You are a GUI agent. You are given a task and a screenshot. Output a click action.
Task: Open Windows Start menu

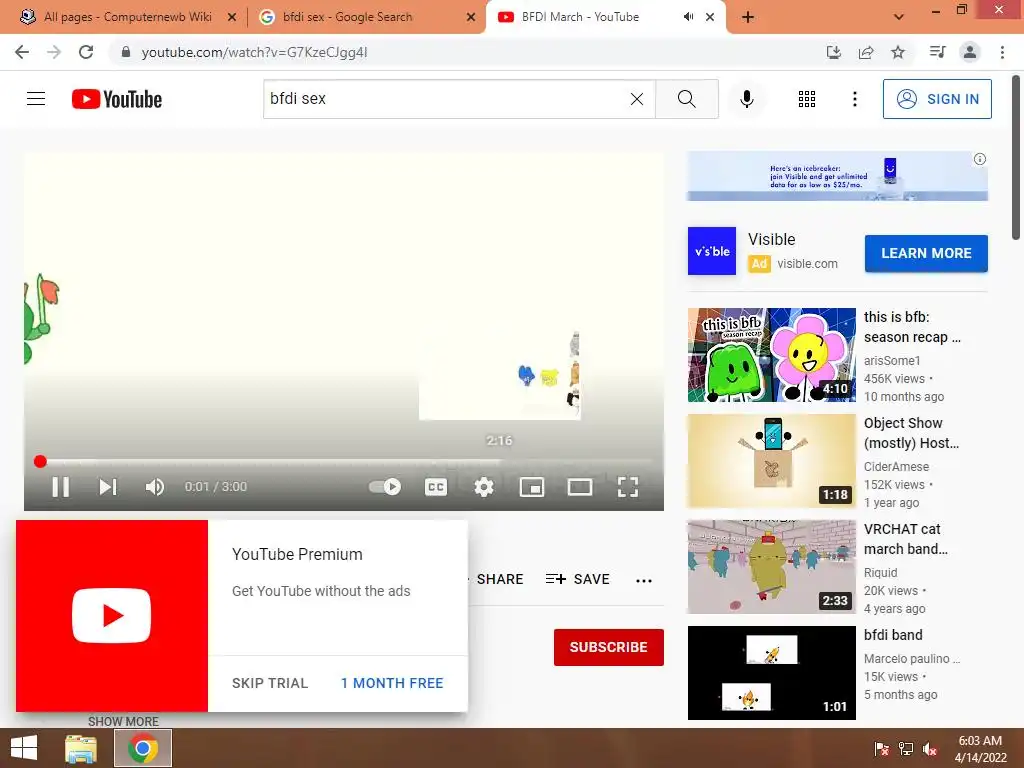24,748
